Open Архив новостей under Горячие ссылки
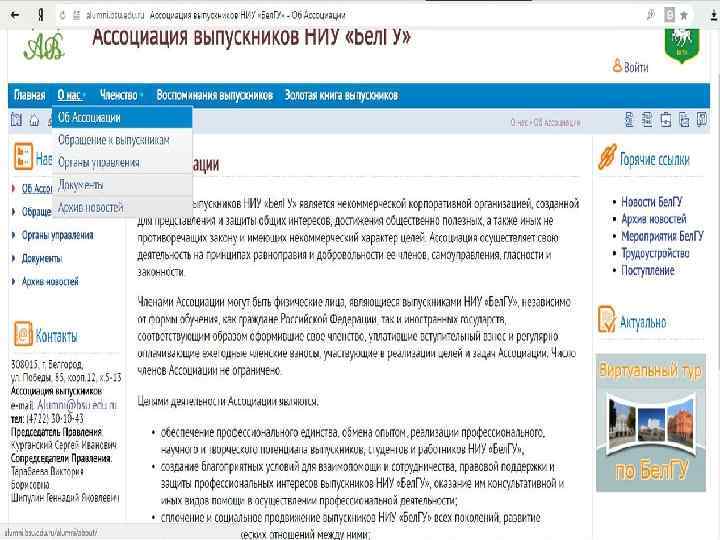 pos(654,219)
